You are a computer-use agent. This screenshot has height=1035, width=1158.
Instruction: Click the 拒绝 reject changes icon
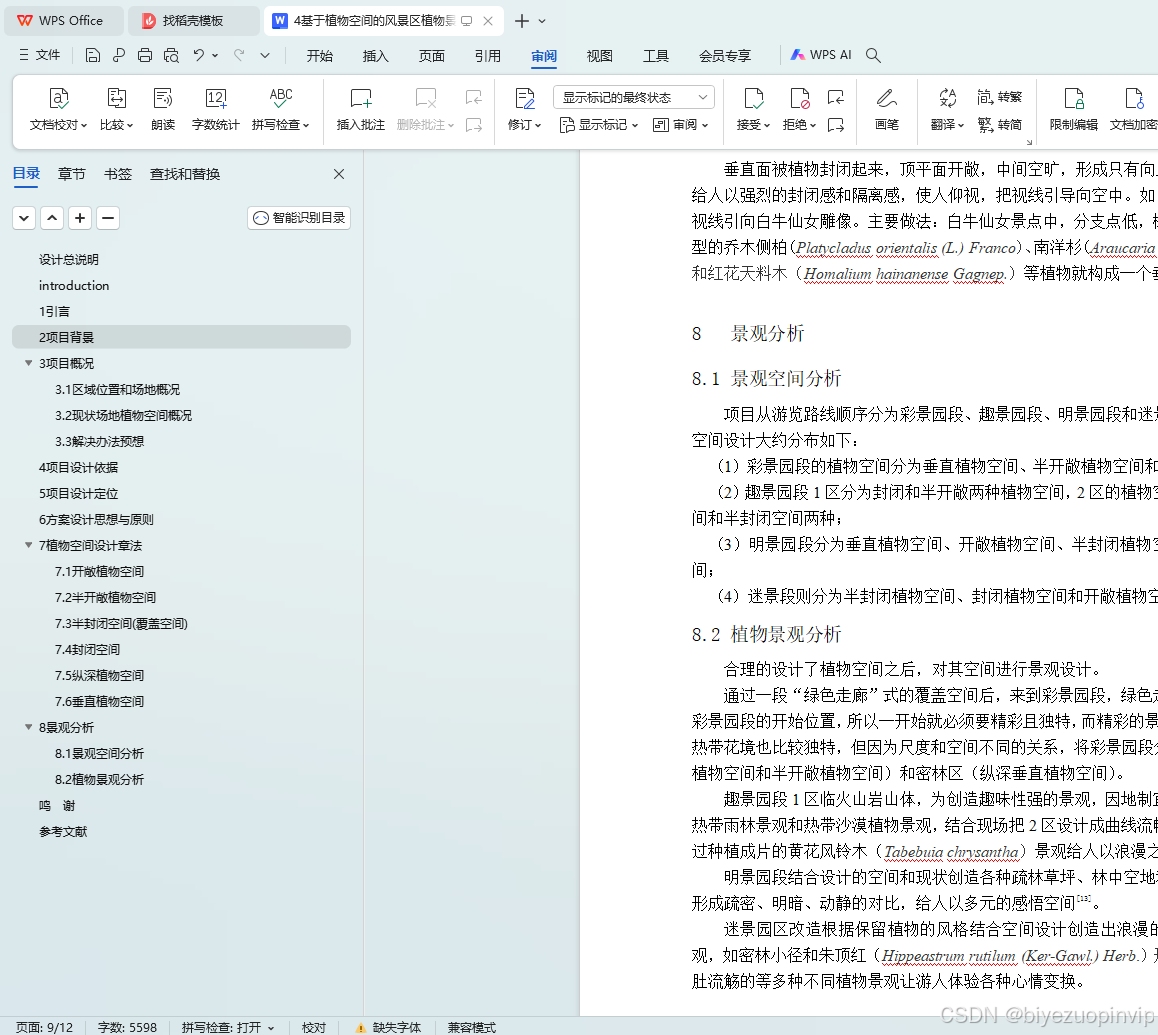(799, 98)
